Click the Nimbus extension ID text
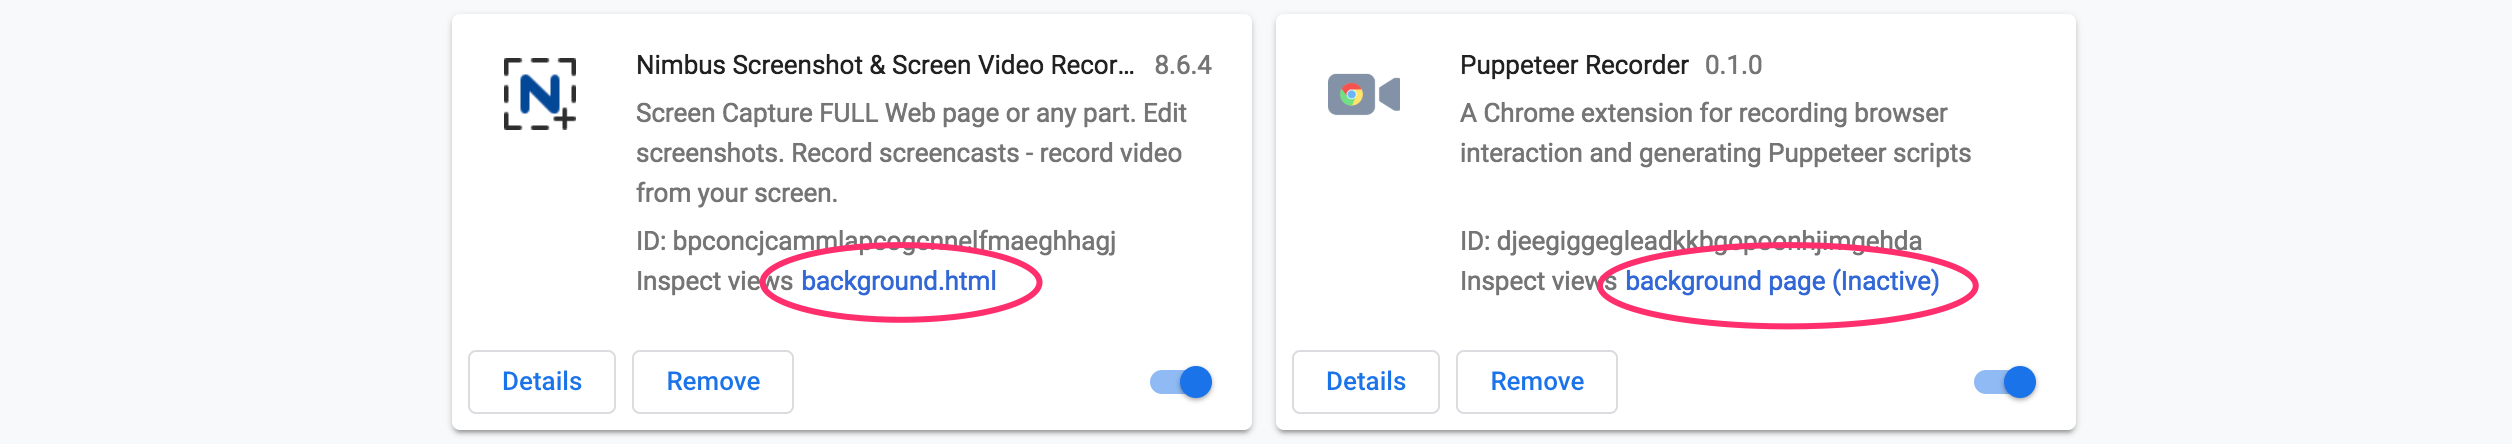 point(876,241)
